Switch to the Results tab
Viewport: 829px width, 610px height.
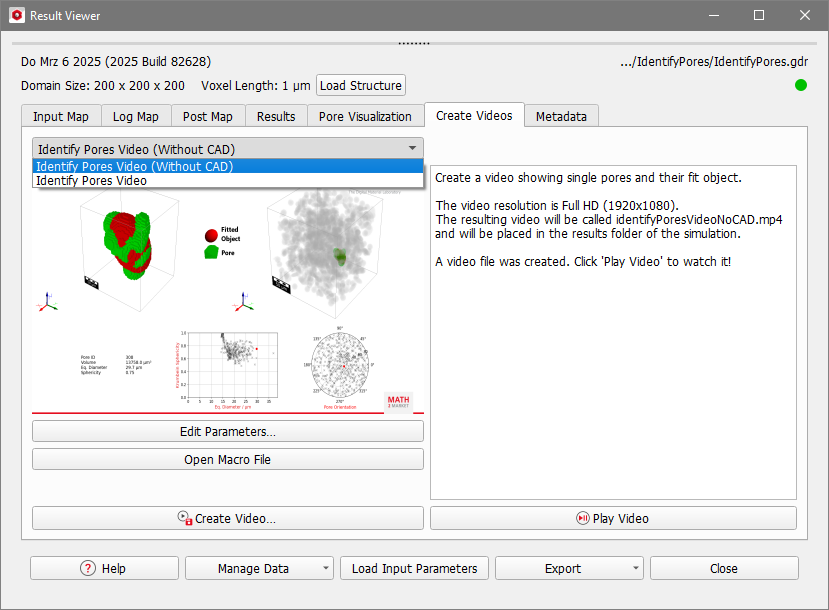coord(276,116)
